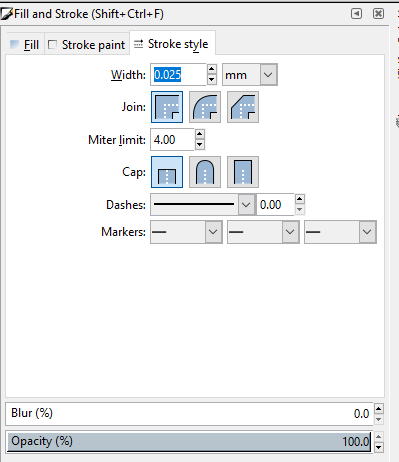Click the Stroke paint tab indicator box
The height and width of the screenshot is (462, 399).
pyautogui.click(x=52, y=44)
